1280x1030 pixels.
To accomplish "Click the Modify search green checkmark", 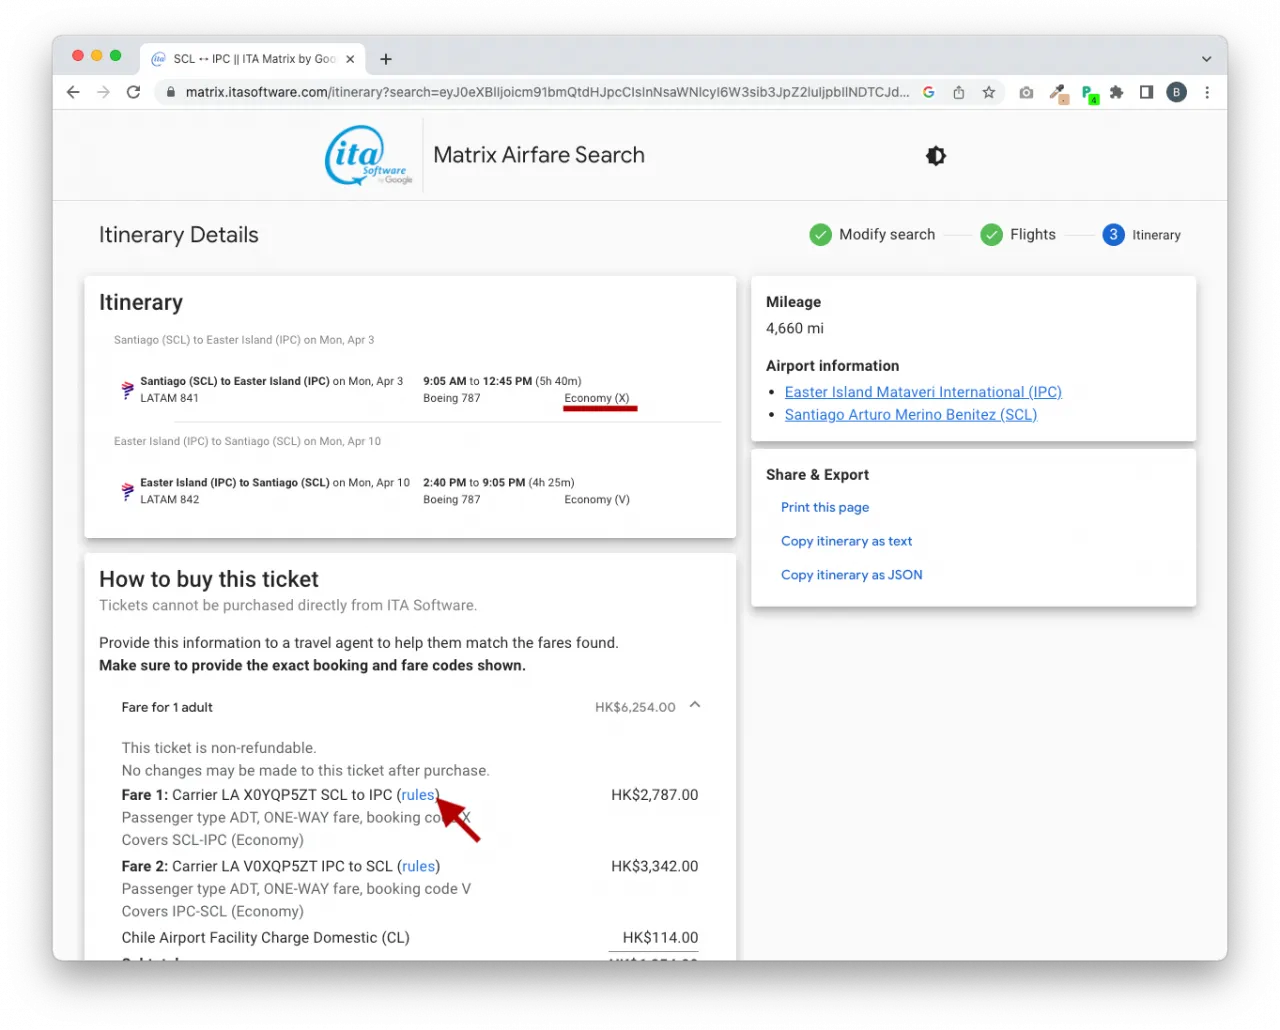I will [x=821, y=234].
